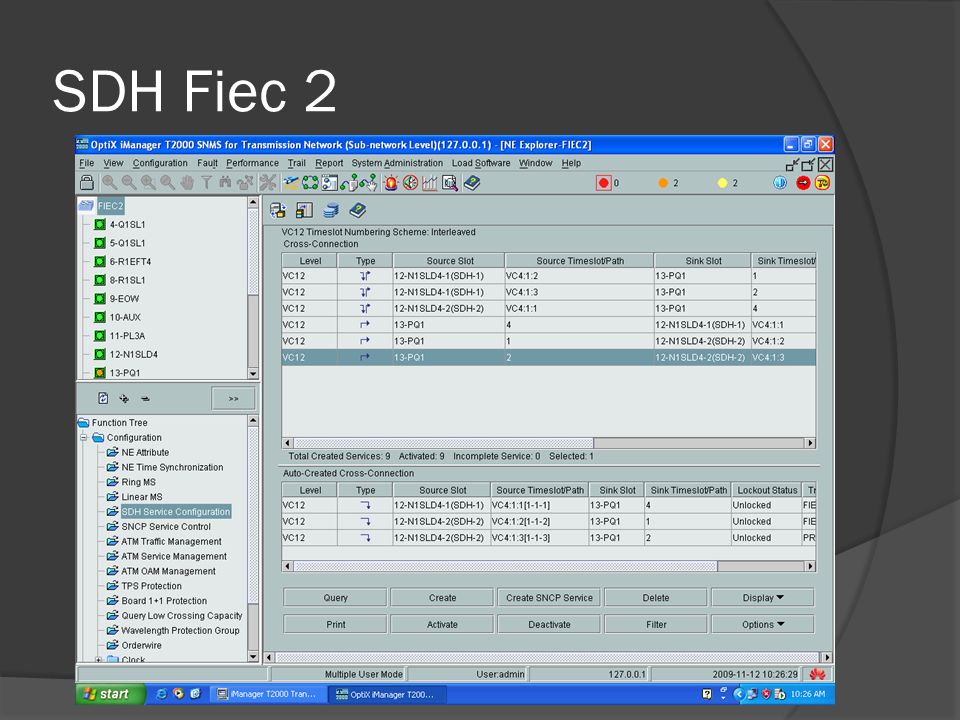The height and width of the screenshot is (720, 960).
Task: Click the alarm sound mute icon
Action: coord(410,182)
